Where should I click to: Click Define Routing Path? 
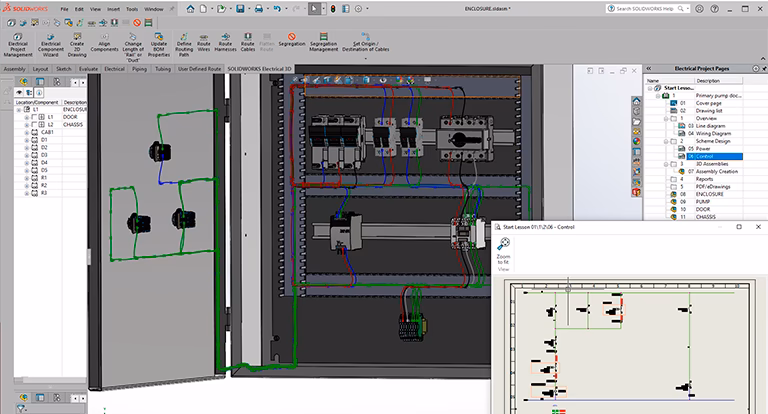[184, 45]
